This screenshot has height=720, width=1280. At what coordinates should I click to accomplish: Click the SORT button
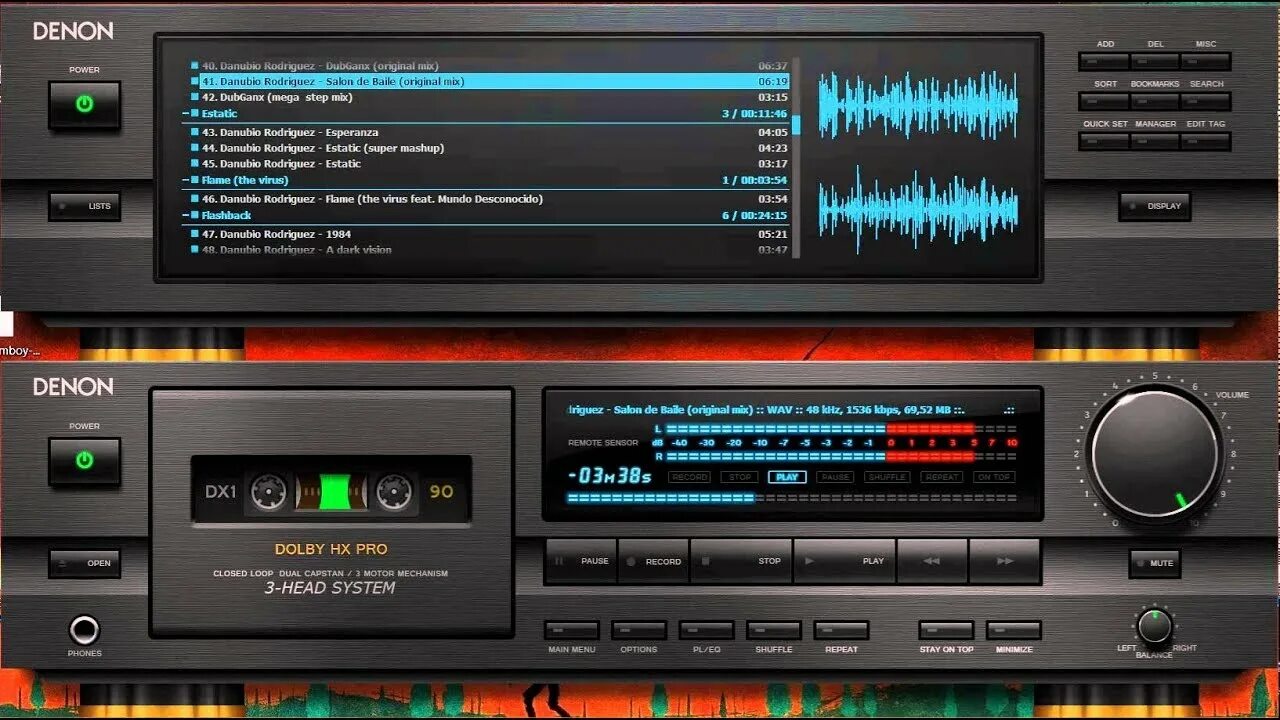click(1104, 101)
